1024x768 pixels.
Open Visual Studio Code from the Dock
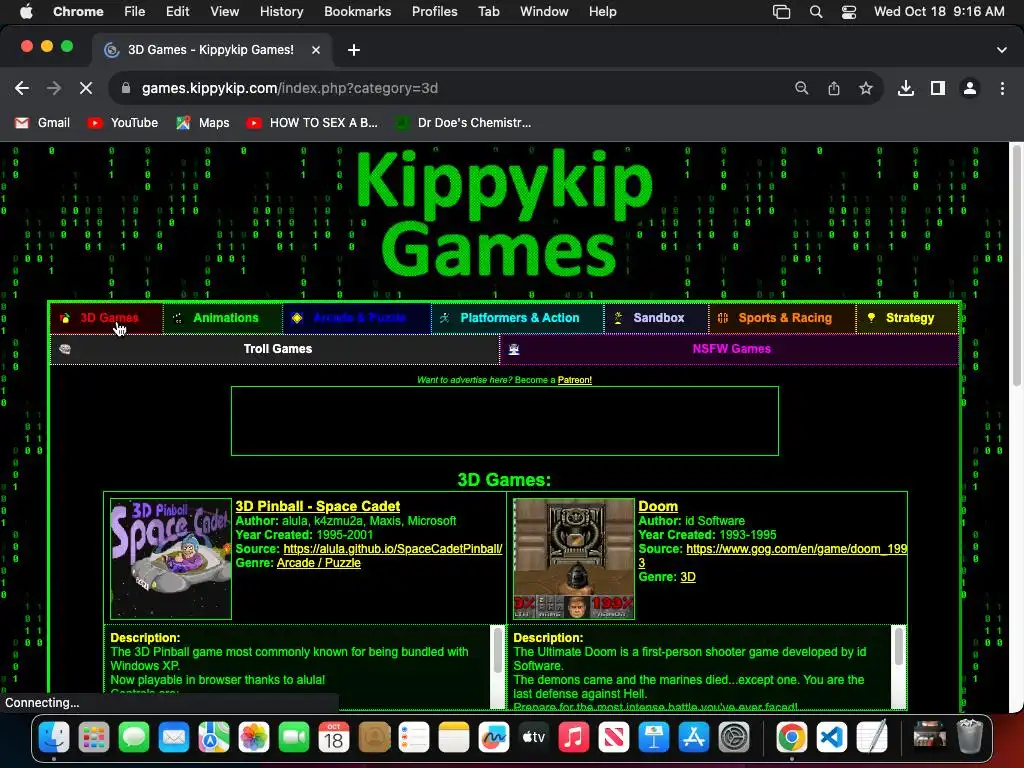831,738
